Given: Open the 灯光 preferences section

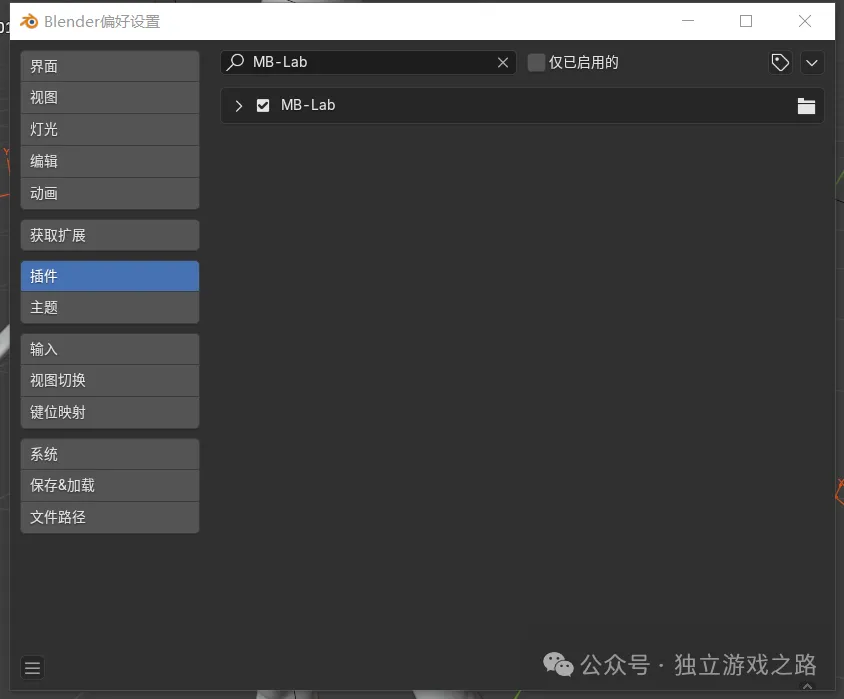Looking at the screenshot, I should click(109, 129).
